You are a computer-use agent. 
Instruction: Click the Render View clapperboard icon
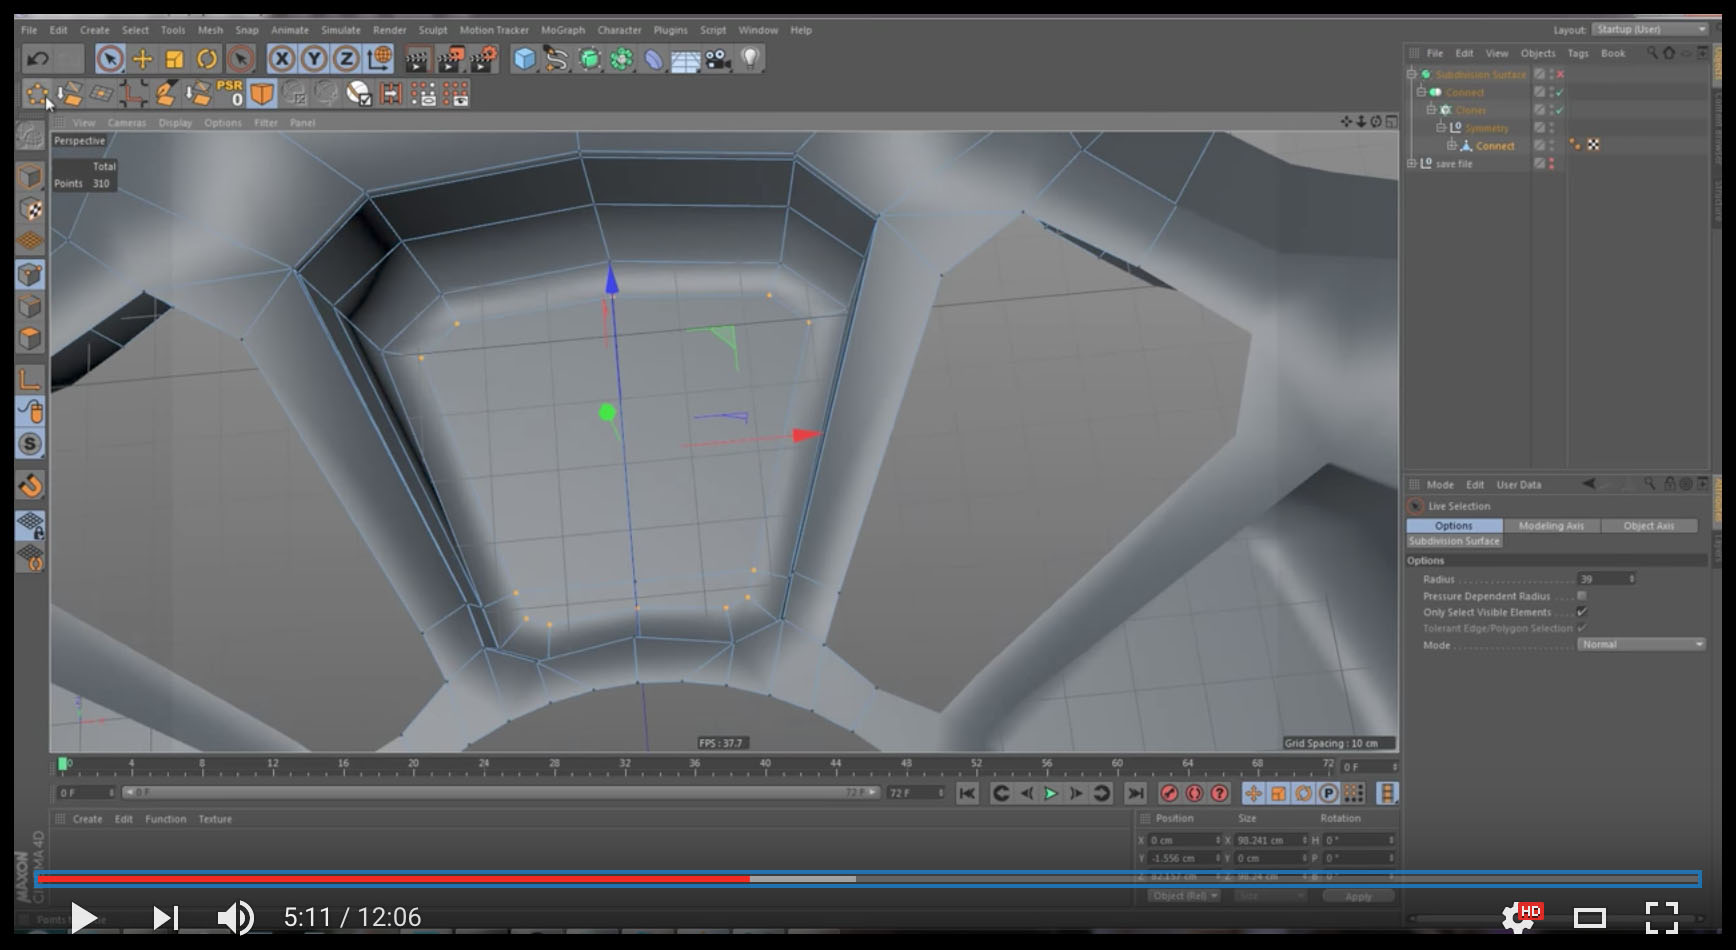[418, 59]
